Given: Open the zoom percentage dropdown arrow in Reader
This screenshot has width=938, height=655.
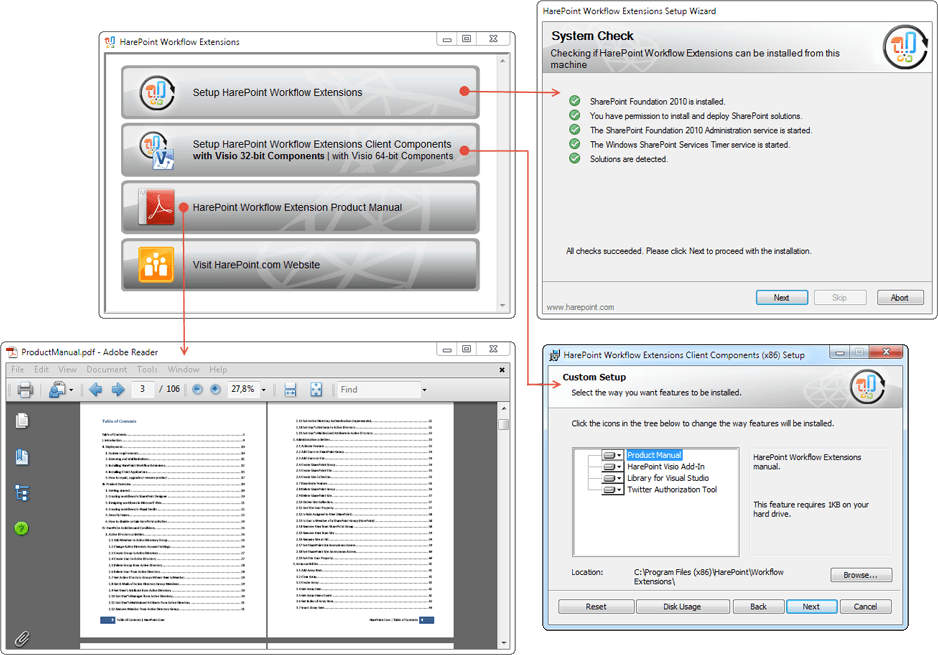Looking at the screenshot, I should 263,390.
